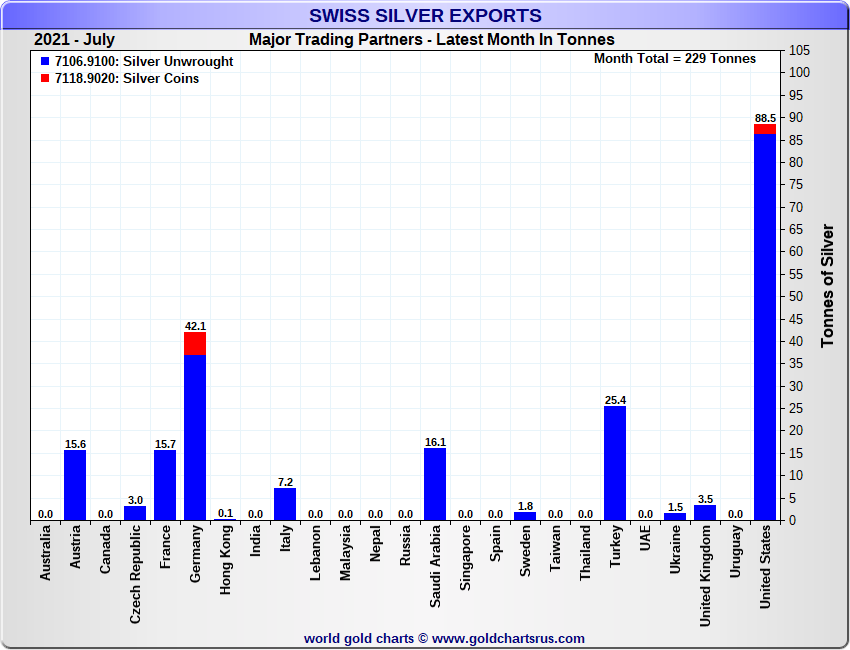Click the red segment of Germany's bar

pyautogui.click(x=195, y=343)
